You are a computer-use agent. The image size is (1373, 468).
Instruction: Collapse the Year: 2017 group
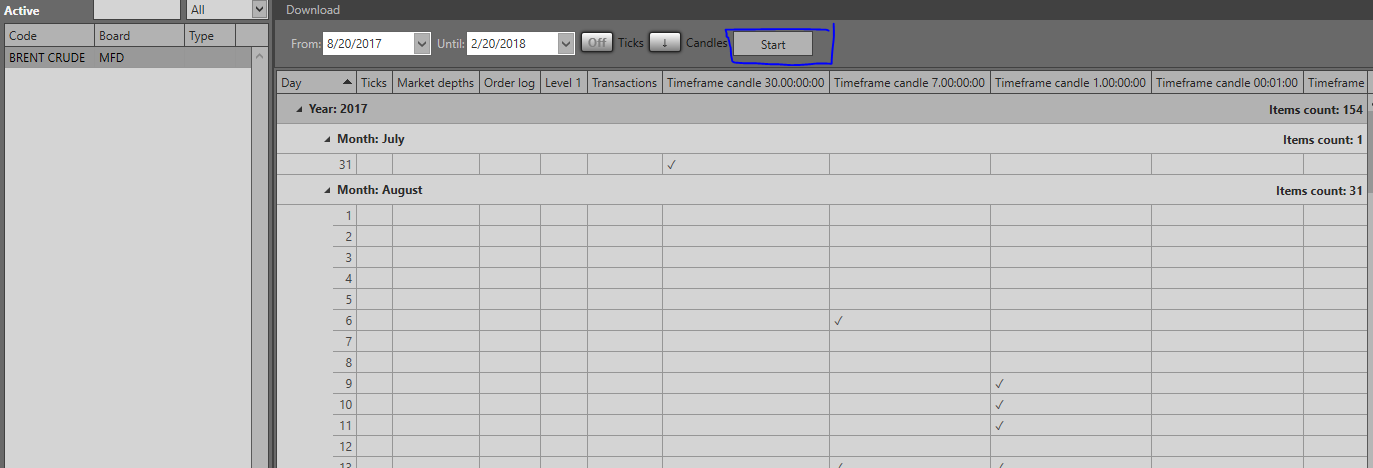(299, 109)
